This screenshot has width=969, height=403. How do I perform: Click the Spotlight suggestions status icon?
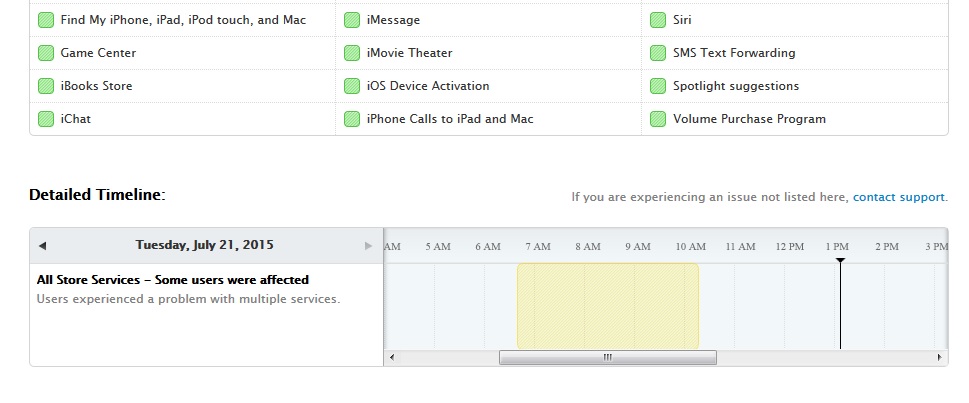tap(658, 86)
